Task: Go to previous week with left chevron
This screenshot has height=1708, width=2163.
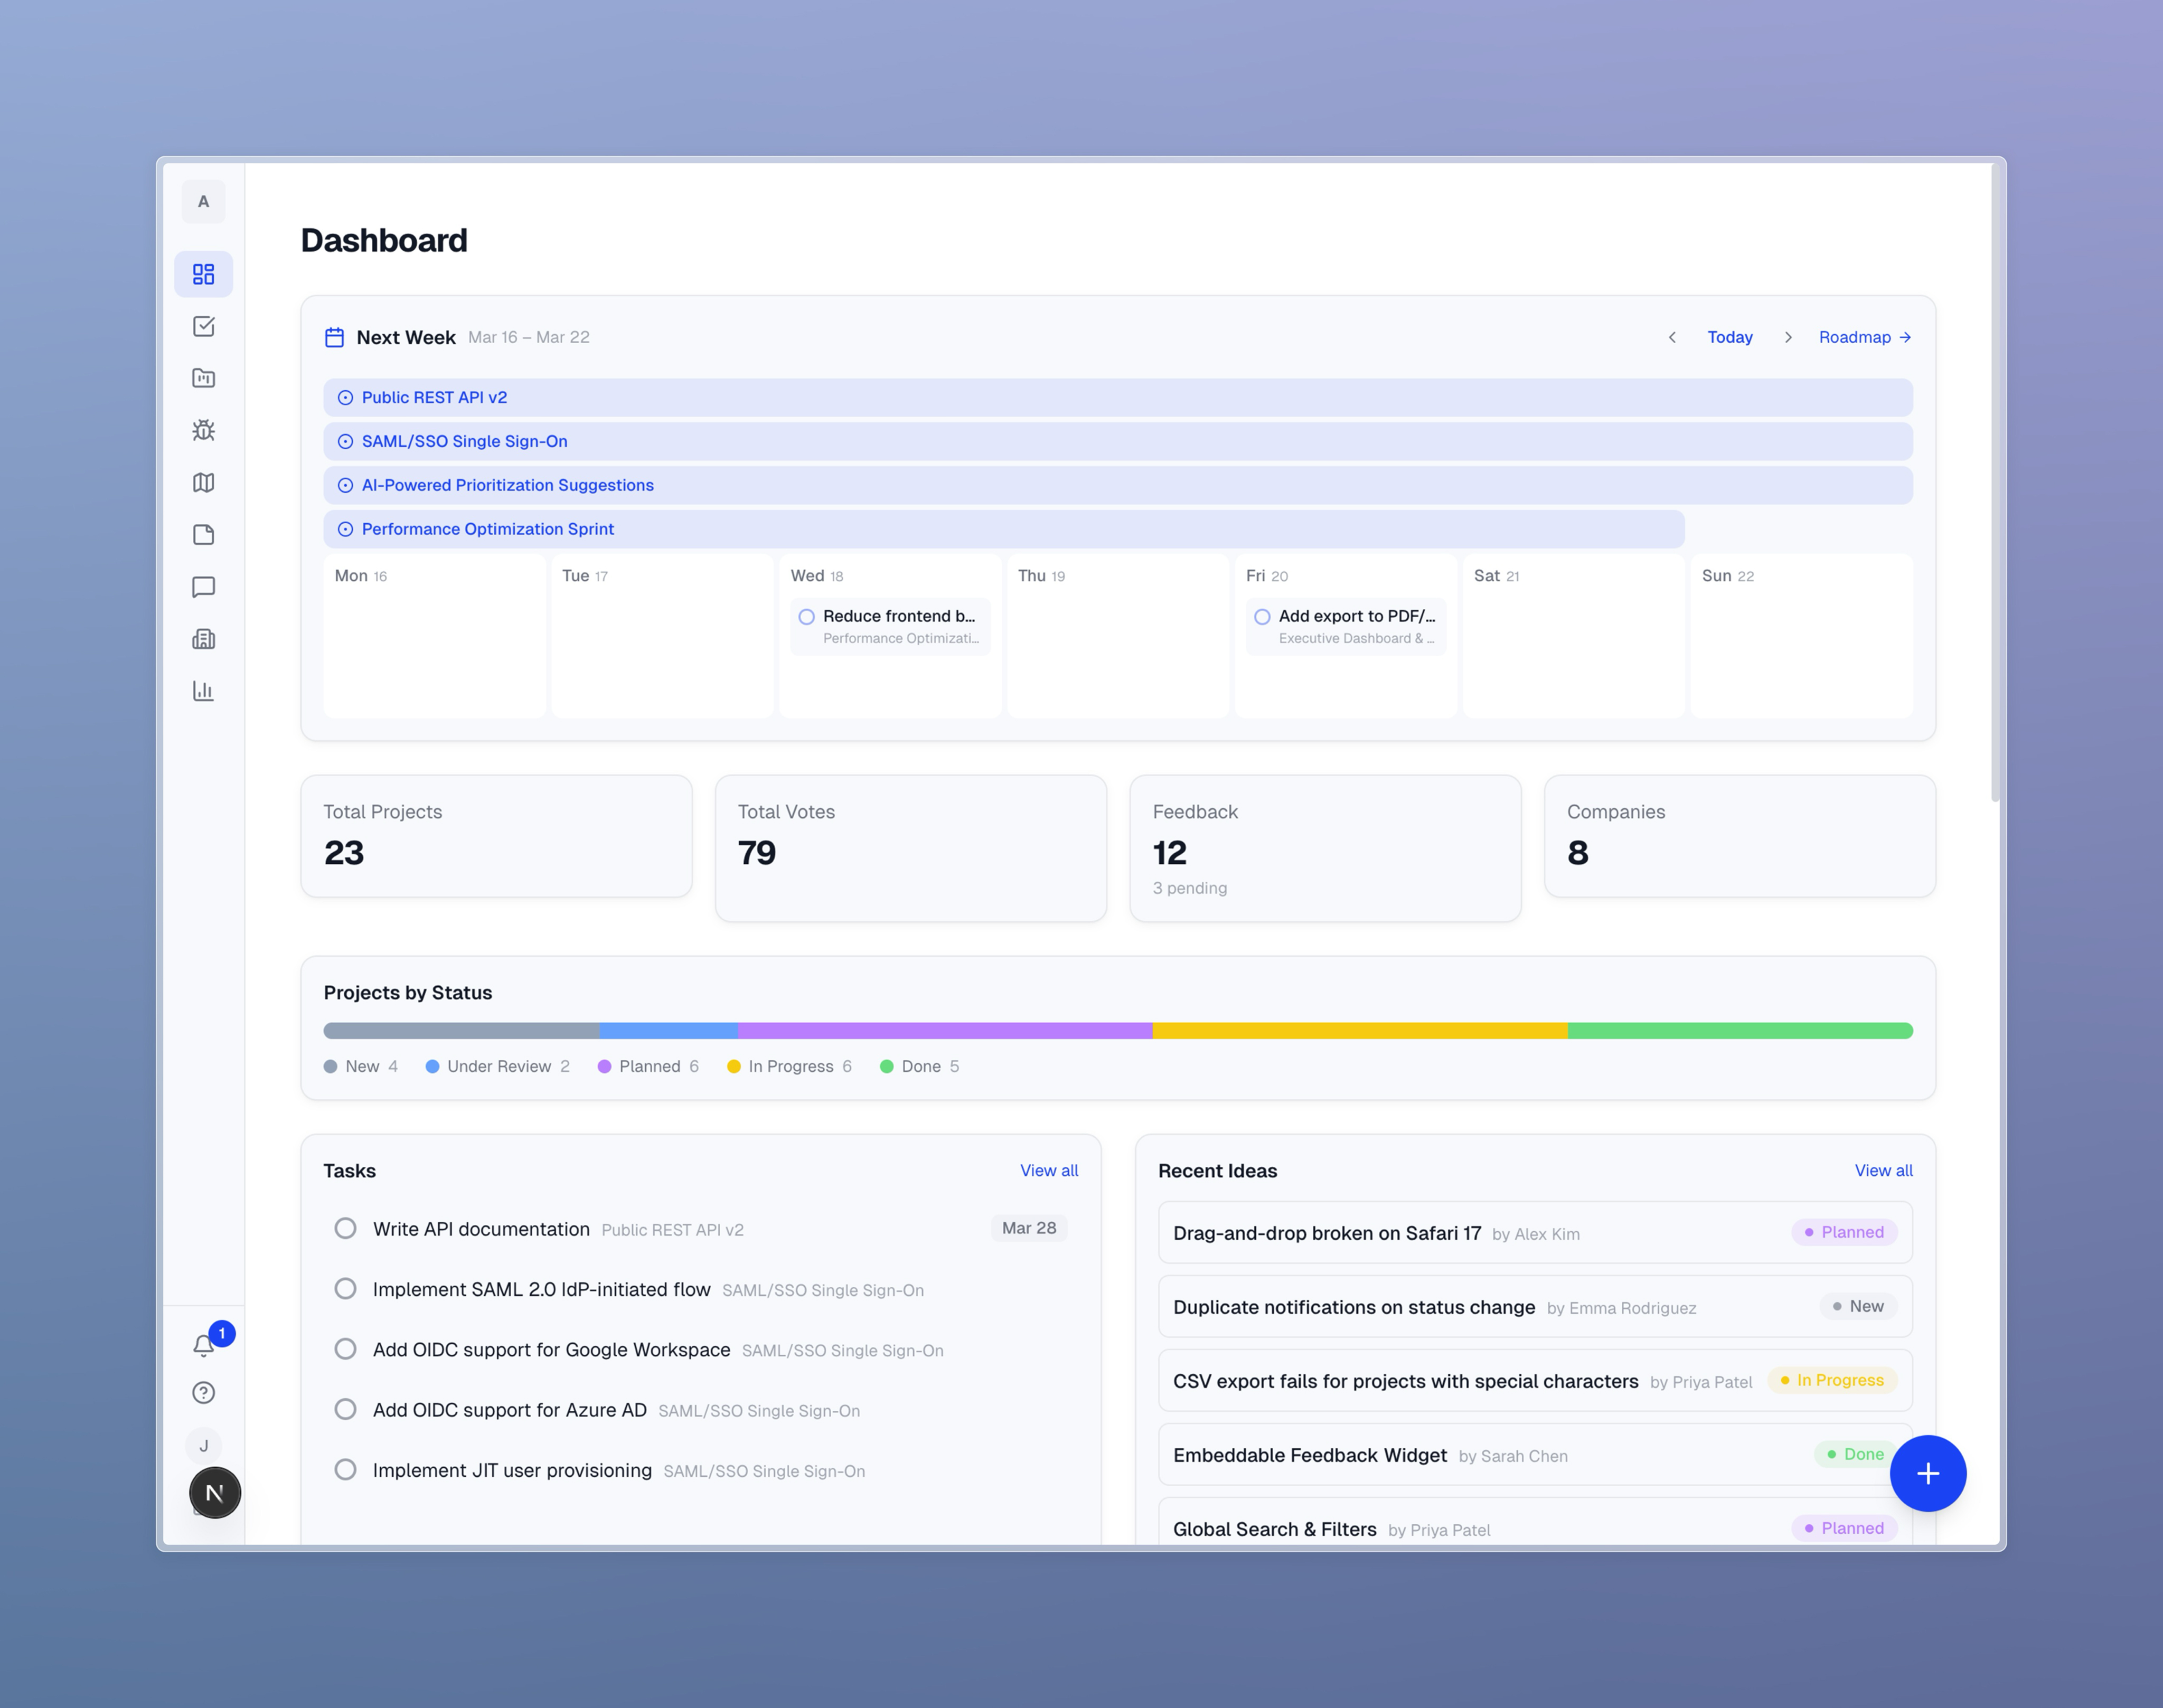Action: click(x=1672, y=337)
